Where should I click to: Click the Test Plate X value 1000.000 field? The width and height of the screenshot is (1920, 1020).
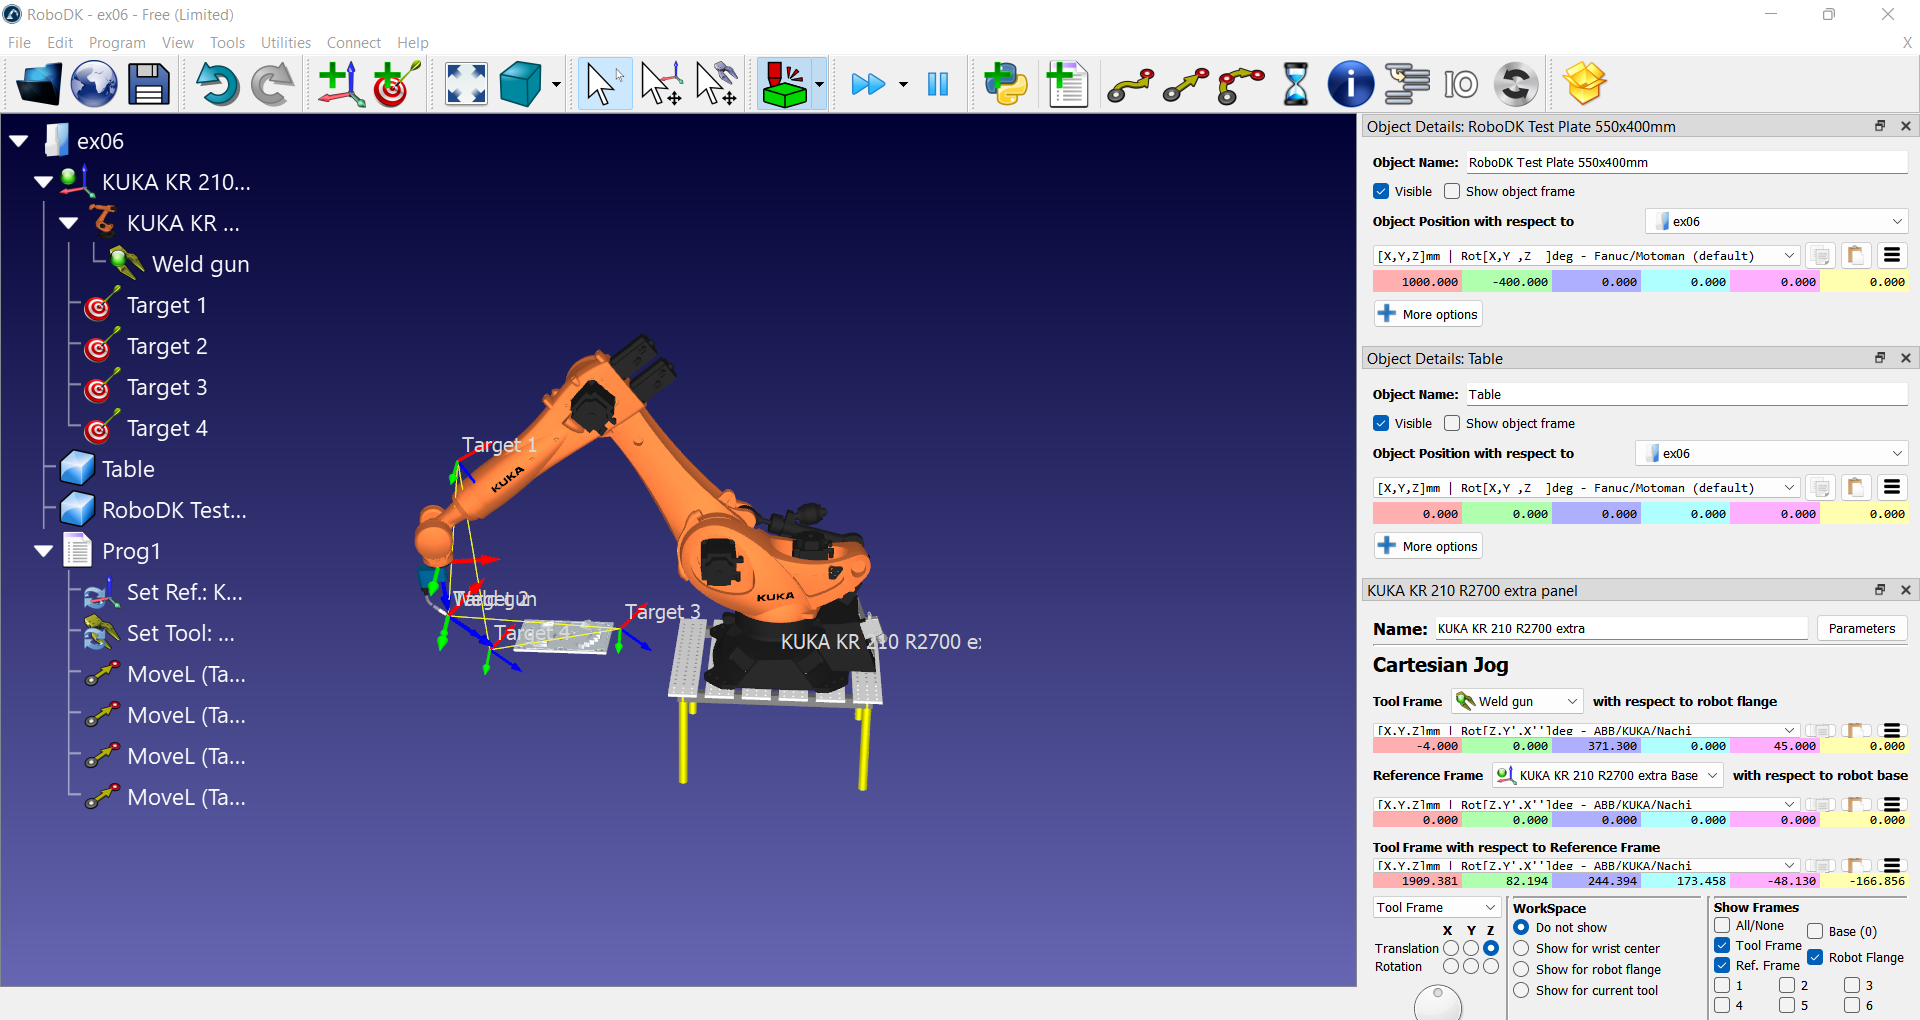pyautogui.click(x=1417, y=282)
